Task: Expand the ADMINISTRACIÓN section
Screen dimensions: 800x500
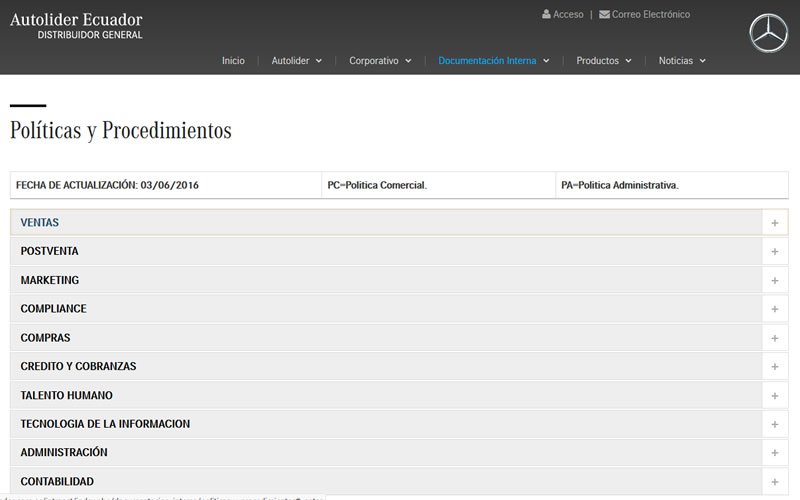Action: (64, 453)
